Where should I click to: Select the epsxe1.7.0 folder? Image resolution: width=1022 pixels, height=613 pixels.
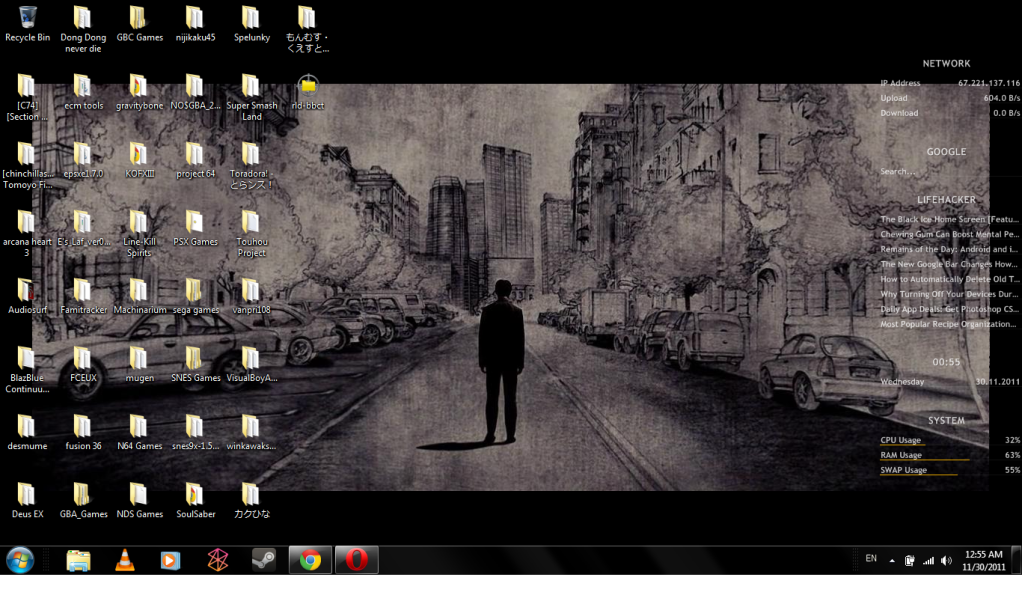pyautogui.click(x=83, y=160)
